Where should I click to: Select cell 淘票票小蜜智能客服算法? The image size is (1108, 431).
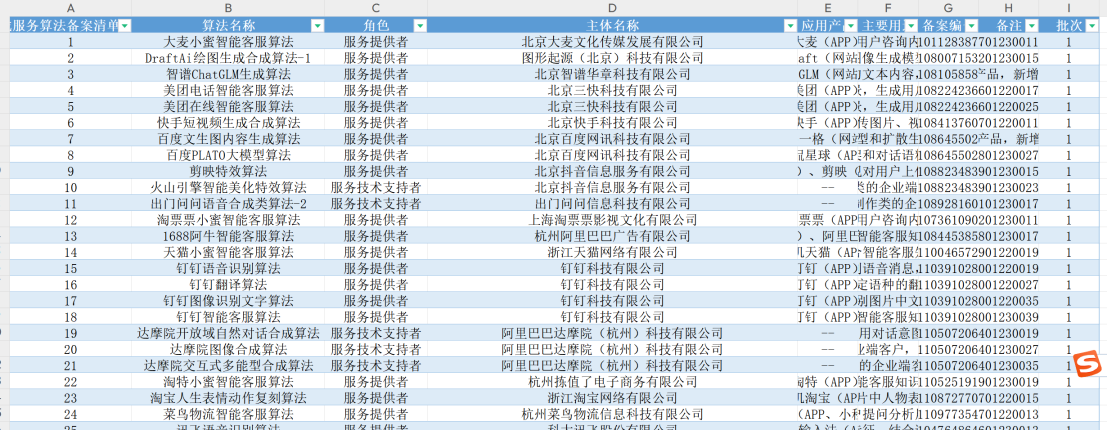pos(228,220)
